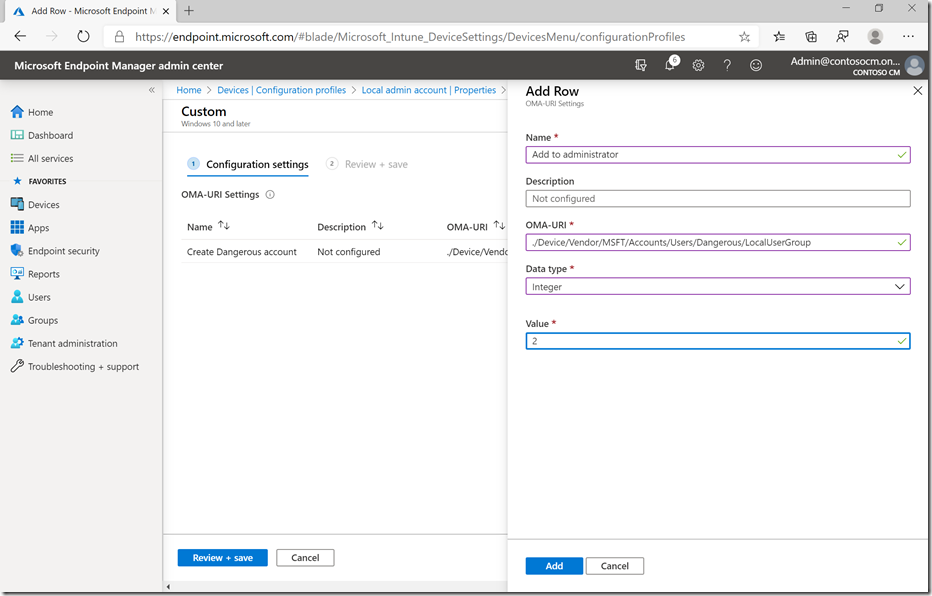
Task: Click the Description input field
Action: click(x=717, y=199)
